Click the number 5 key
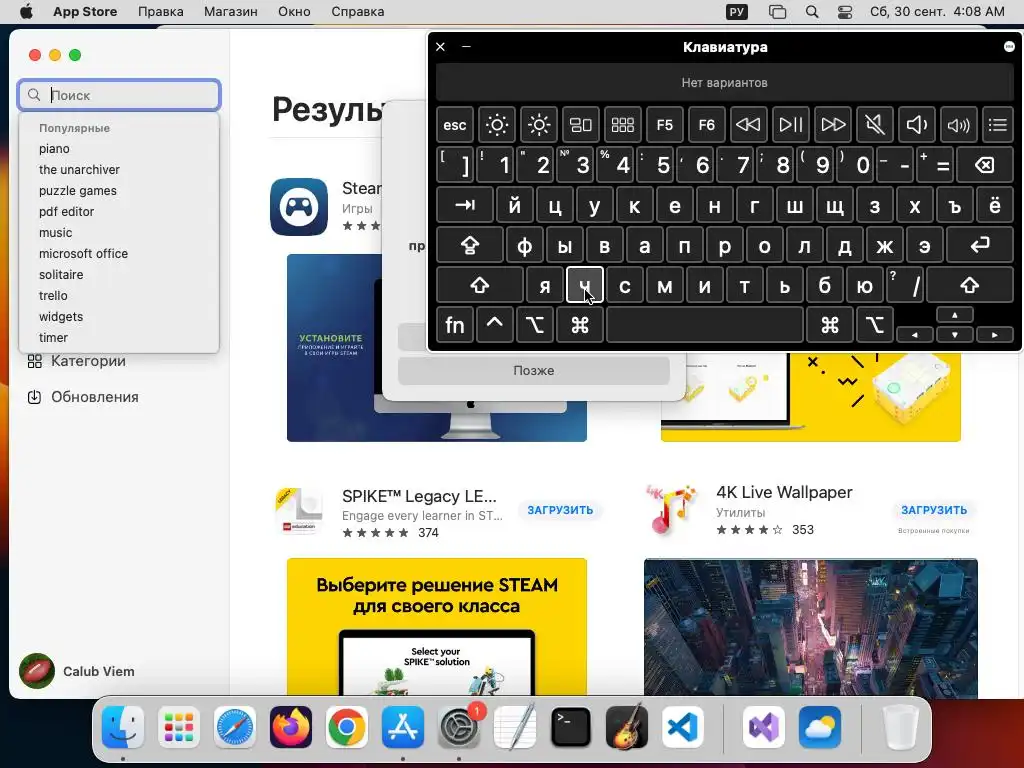Image resolution: width=1024 pixels, height=768 pixels. (x=656, y=165)
